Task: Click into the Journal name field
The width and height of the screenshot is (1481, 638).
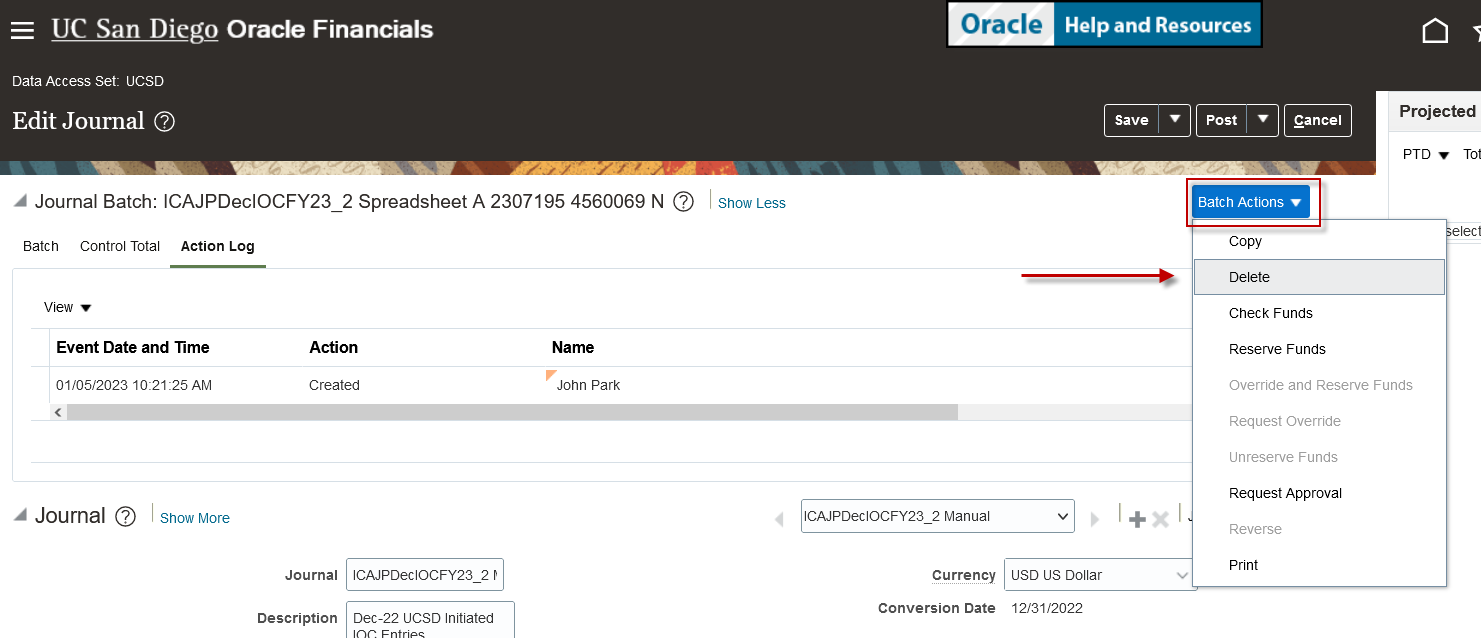Action: (424, 575)
